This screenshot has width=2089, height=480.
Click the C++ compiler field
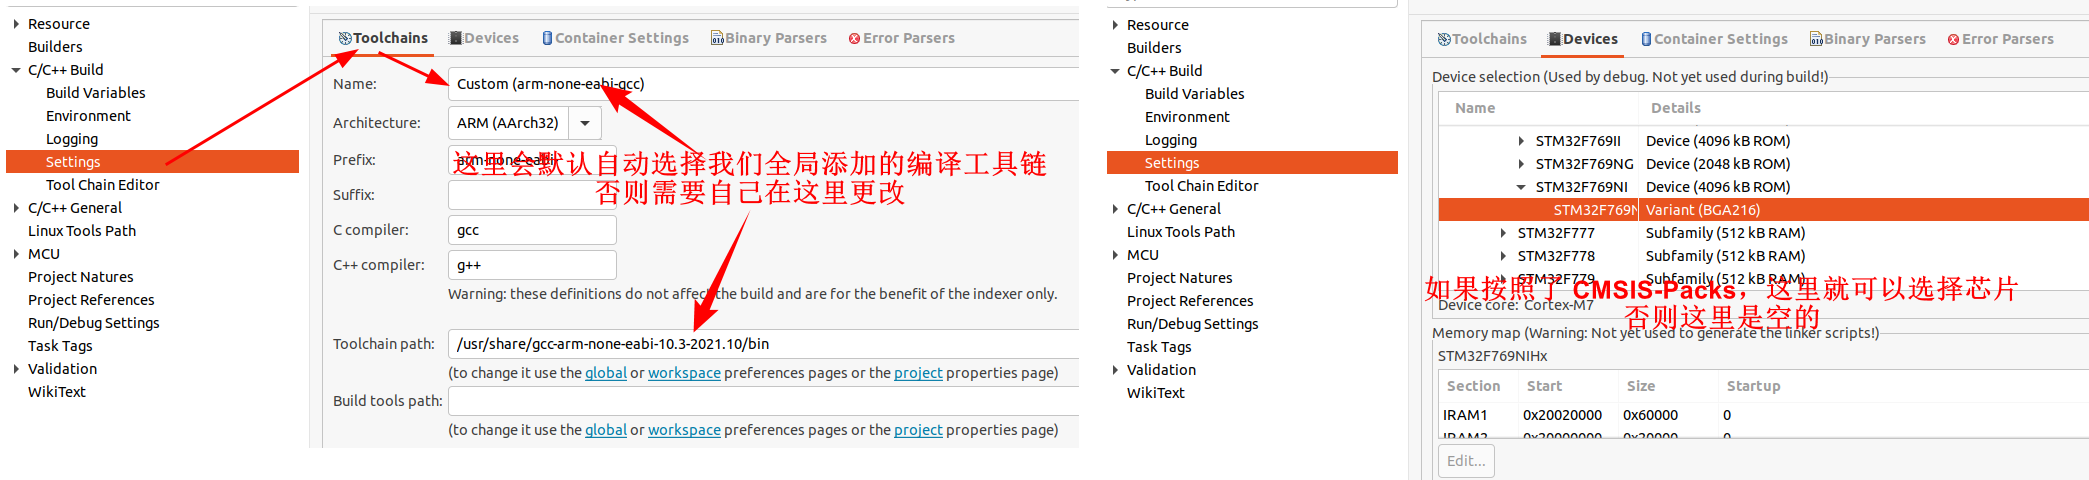pyautogui.click(x=532, y=265)
